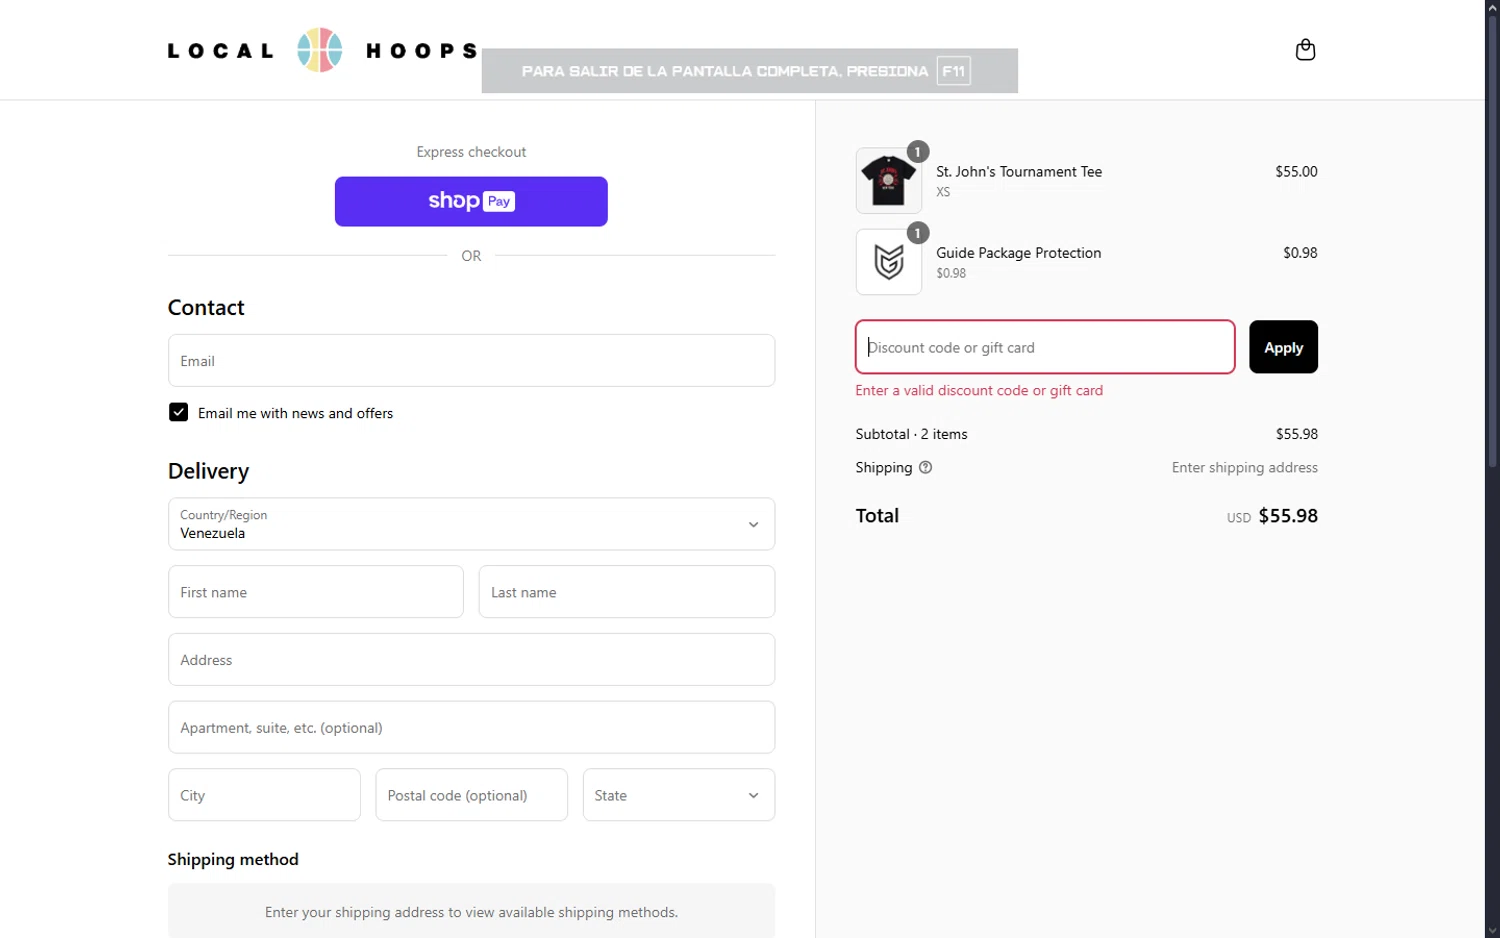Click the Apartment, suite, etc. field

(x=471, y=727)
